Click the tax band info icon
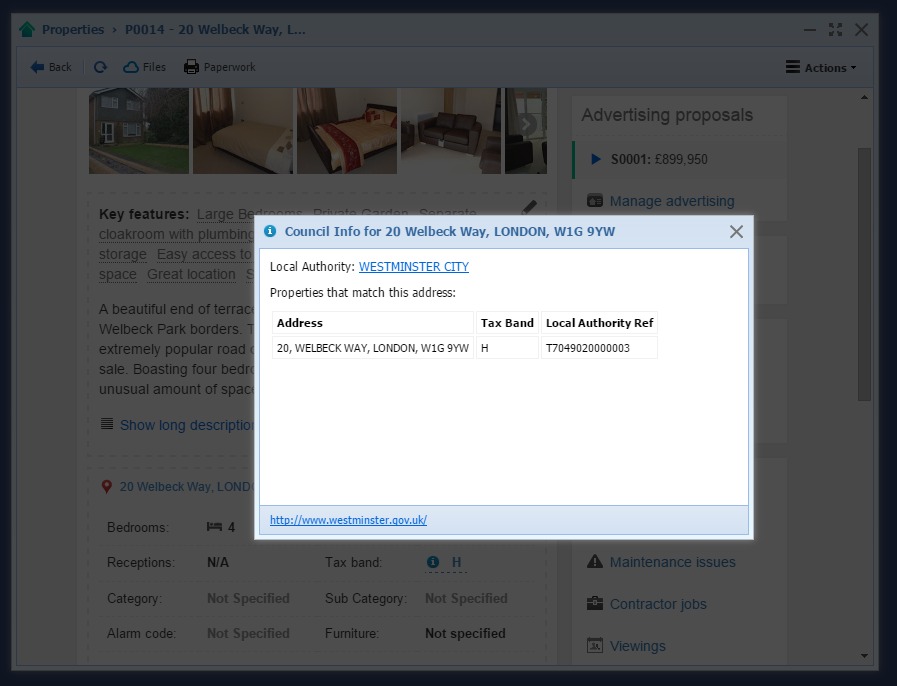 [433, 563]
